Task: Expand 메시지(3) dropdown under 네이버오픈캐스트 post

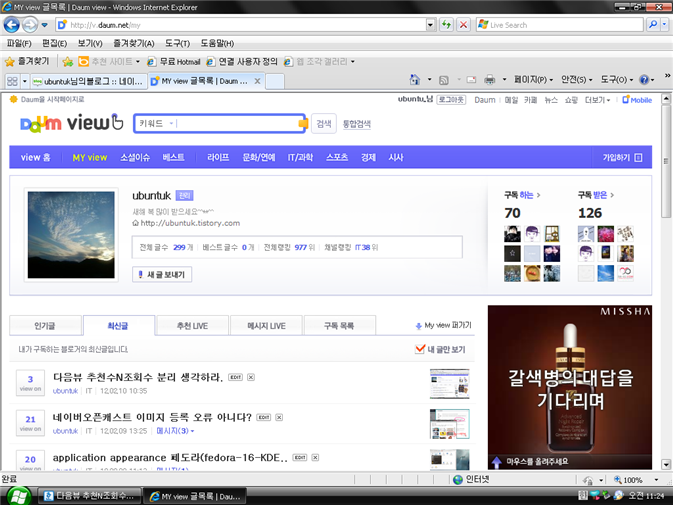Action: coord(175,431)
